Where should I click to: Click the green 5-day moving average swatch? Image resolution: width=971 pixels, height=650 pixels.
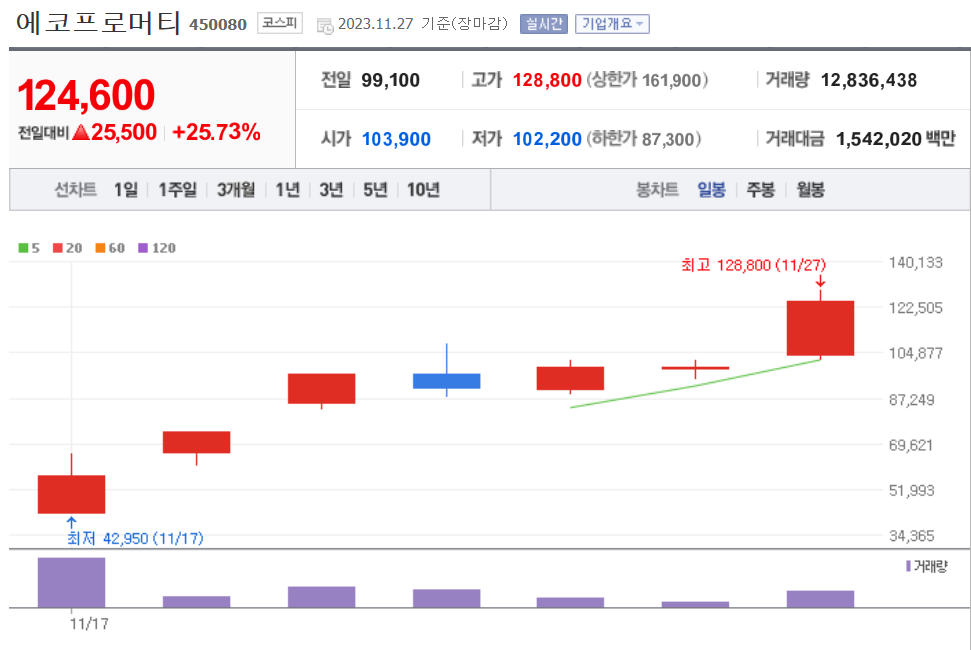(23, 248)
